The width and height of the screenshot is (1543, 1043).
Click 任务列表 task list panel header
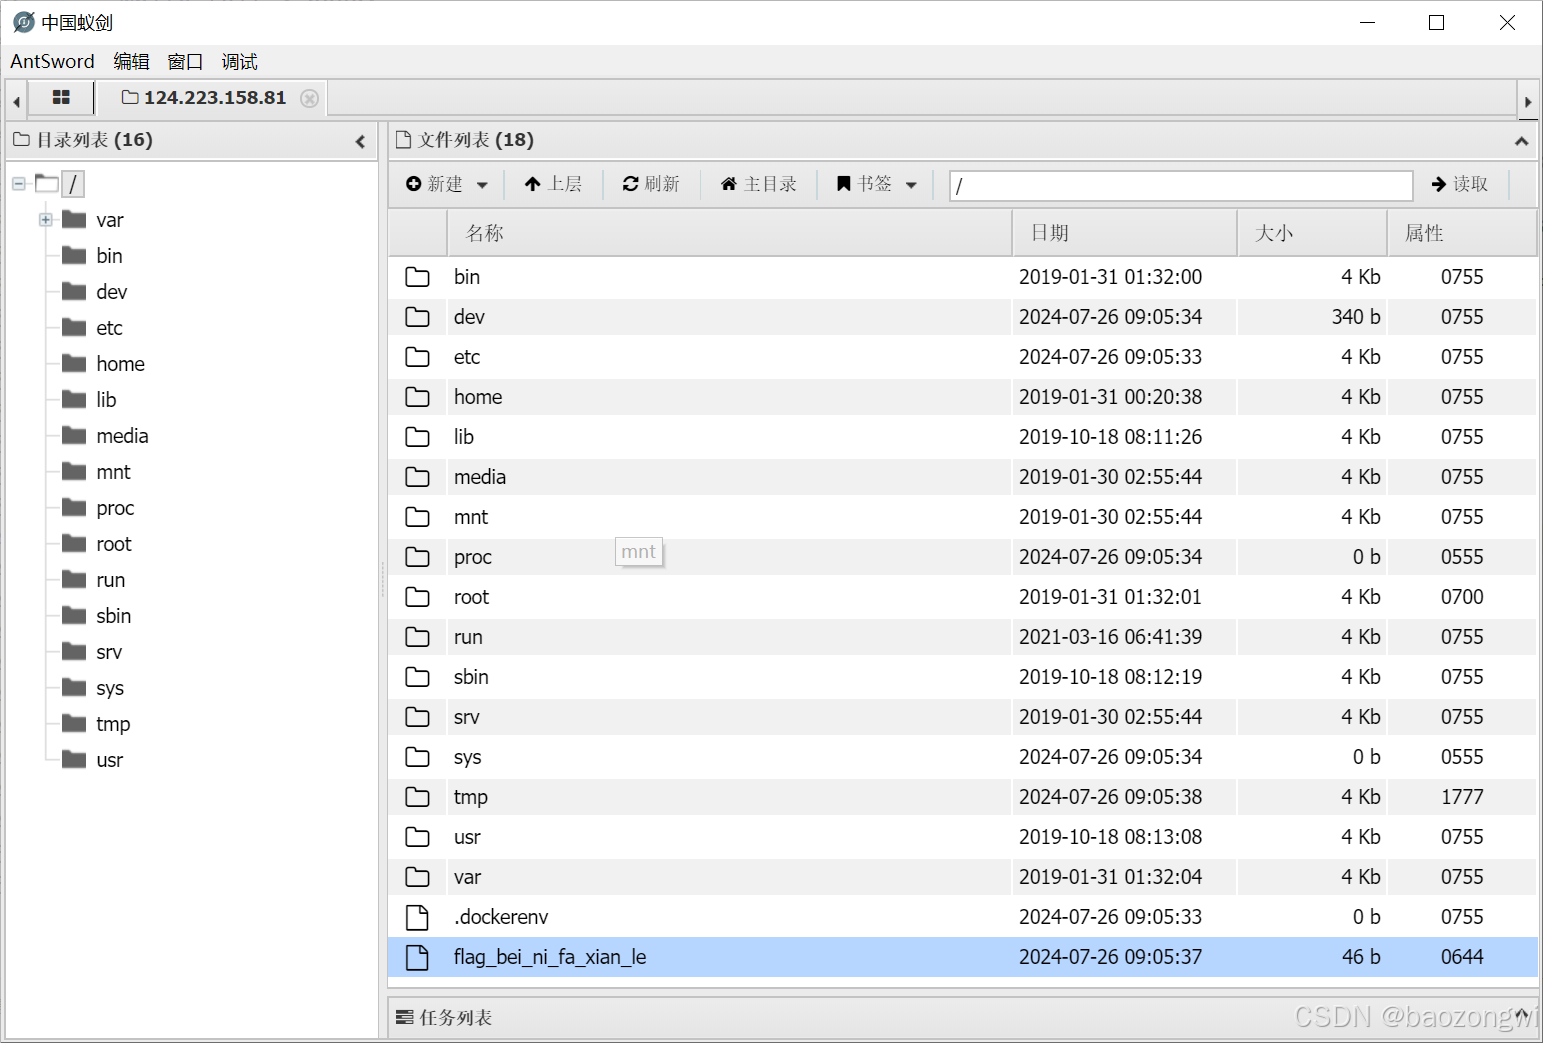click(962, 1017)
